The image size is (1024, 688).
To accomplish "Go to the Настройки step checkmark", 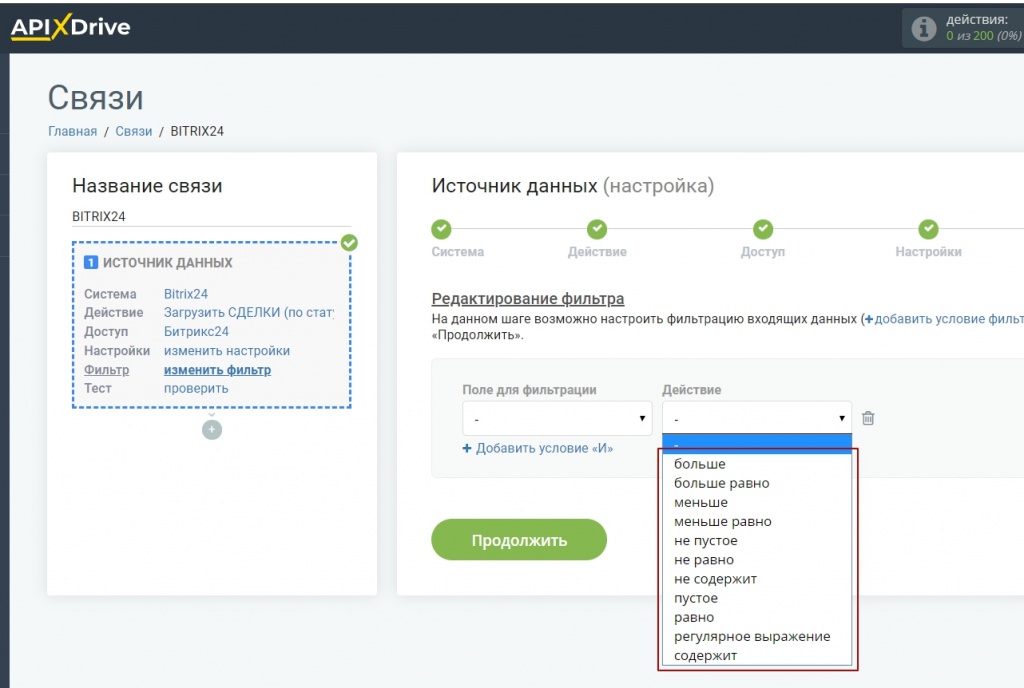I will pyautogui.click(x=929, y=229).
